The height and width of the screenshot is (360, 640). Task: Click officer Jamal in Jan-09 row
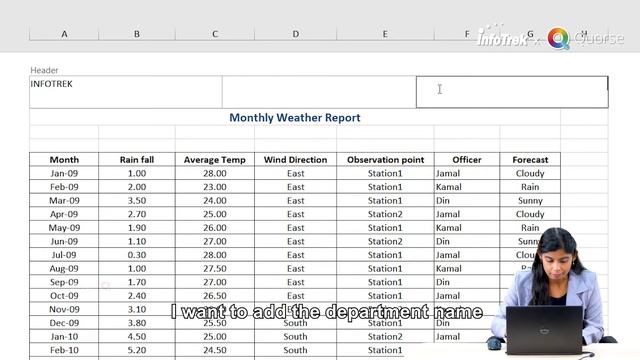click(467, 173)
